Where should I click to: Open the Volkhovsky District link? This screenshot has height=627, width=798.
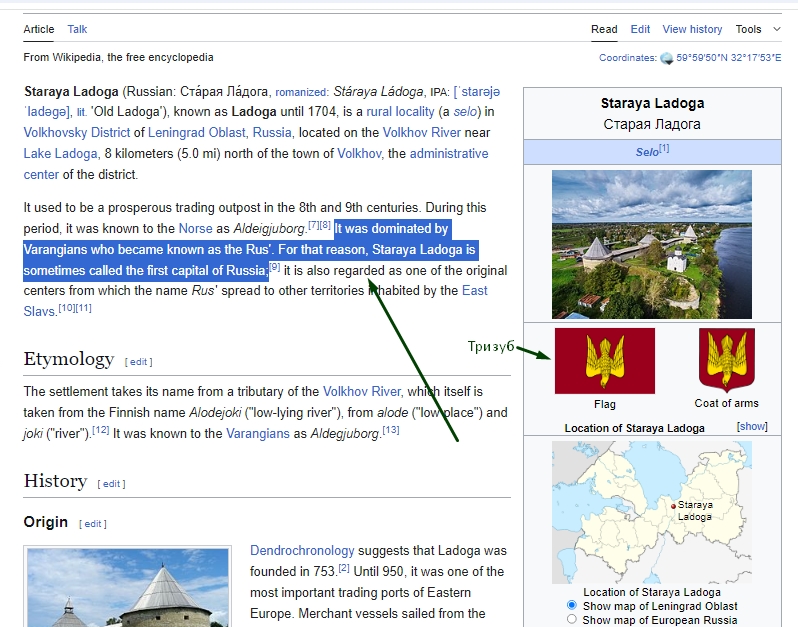(76, 133)
